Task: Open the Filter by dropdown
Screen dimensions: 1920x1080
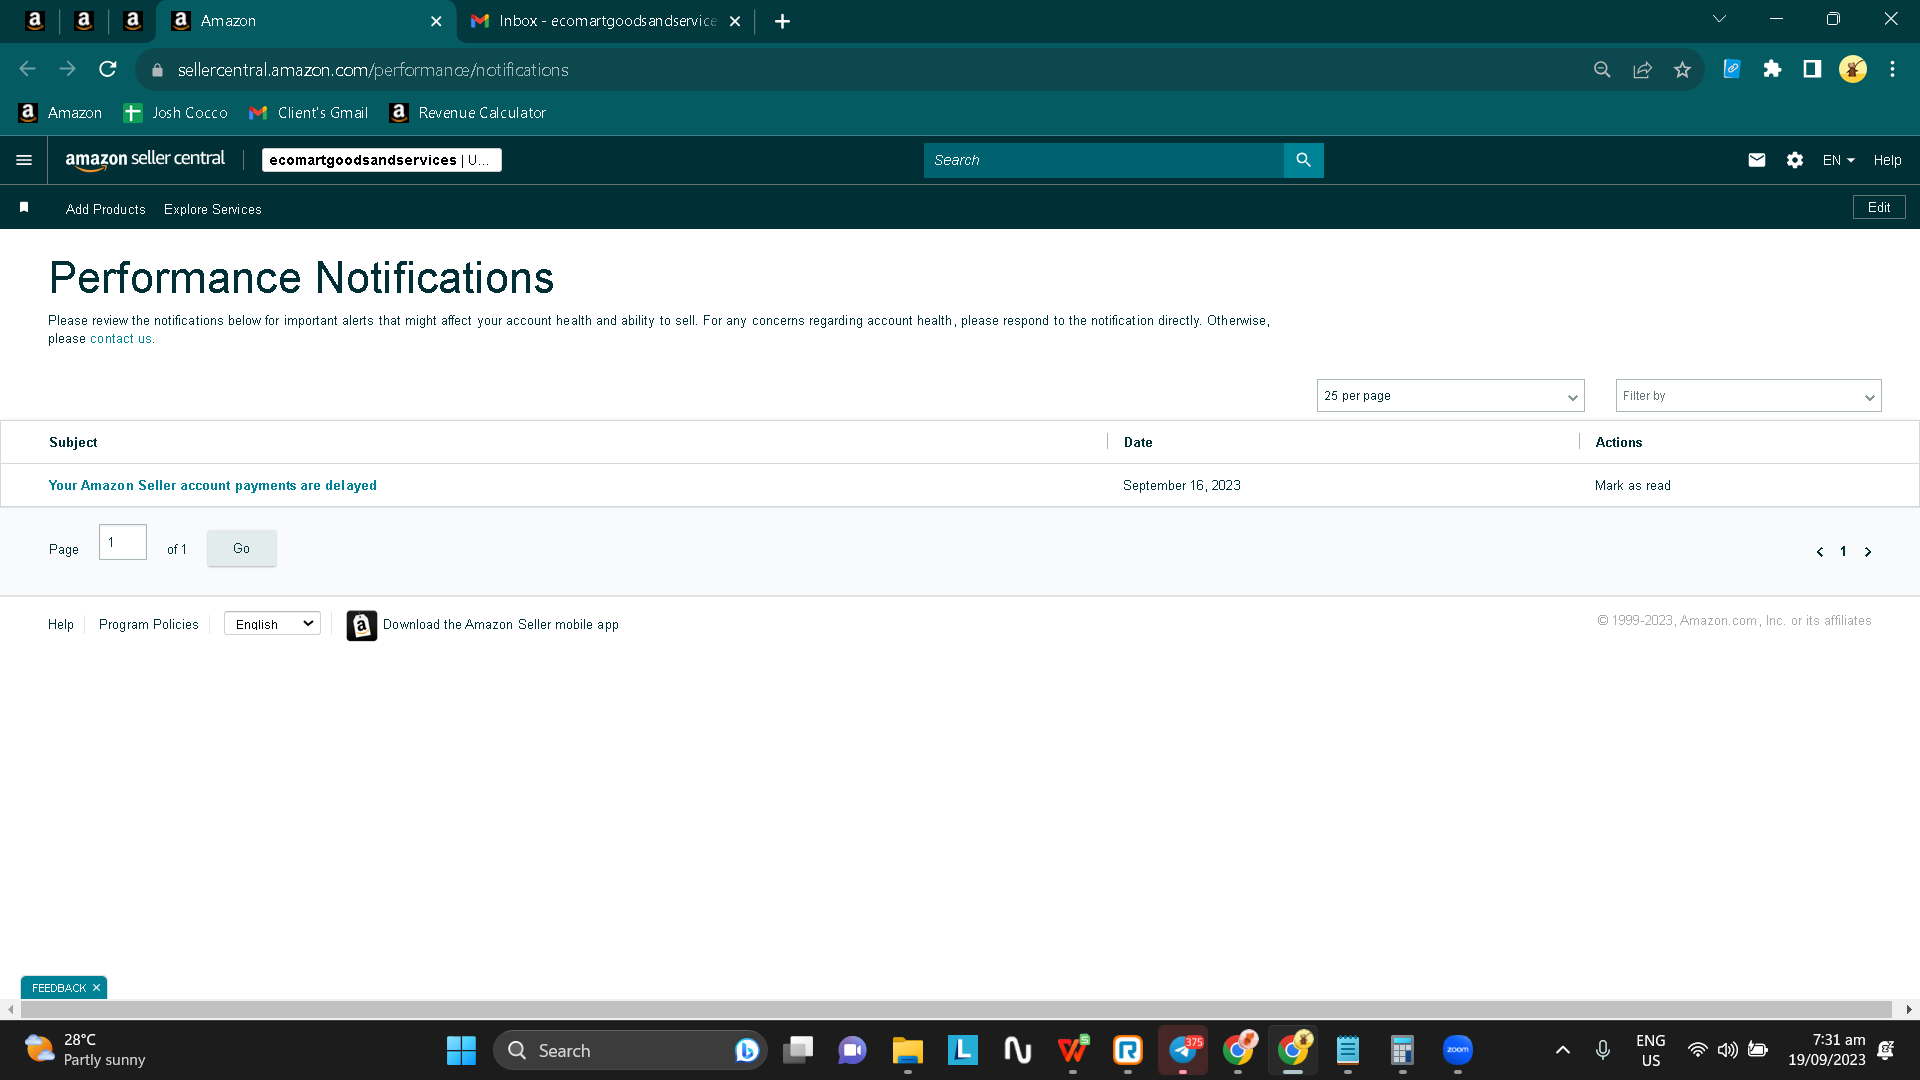Action: (1748, 396)
